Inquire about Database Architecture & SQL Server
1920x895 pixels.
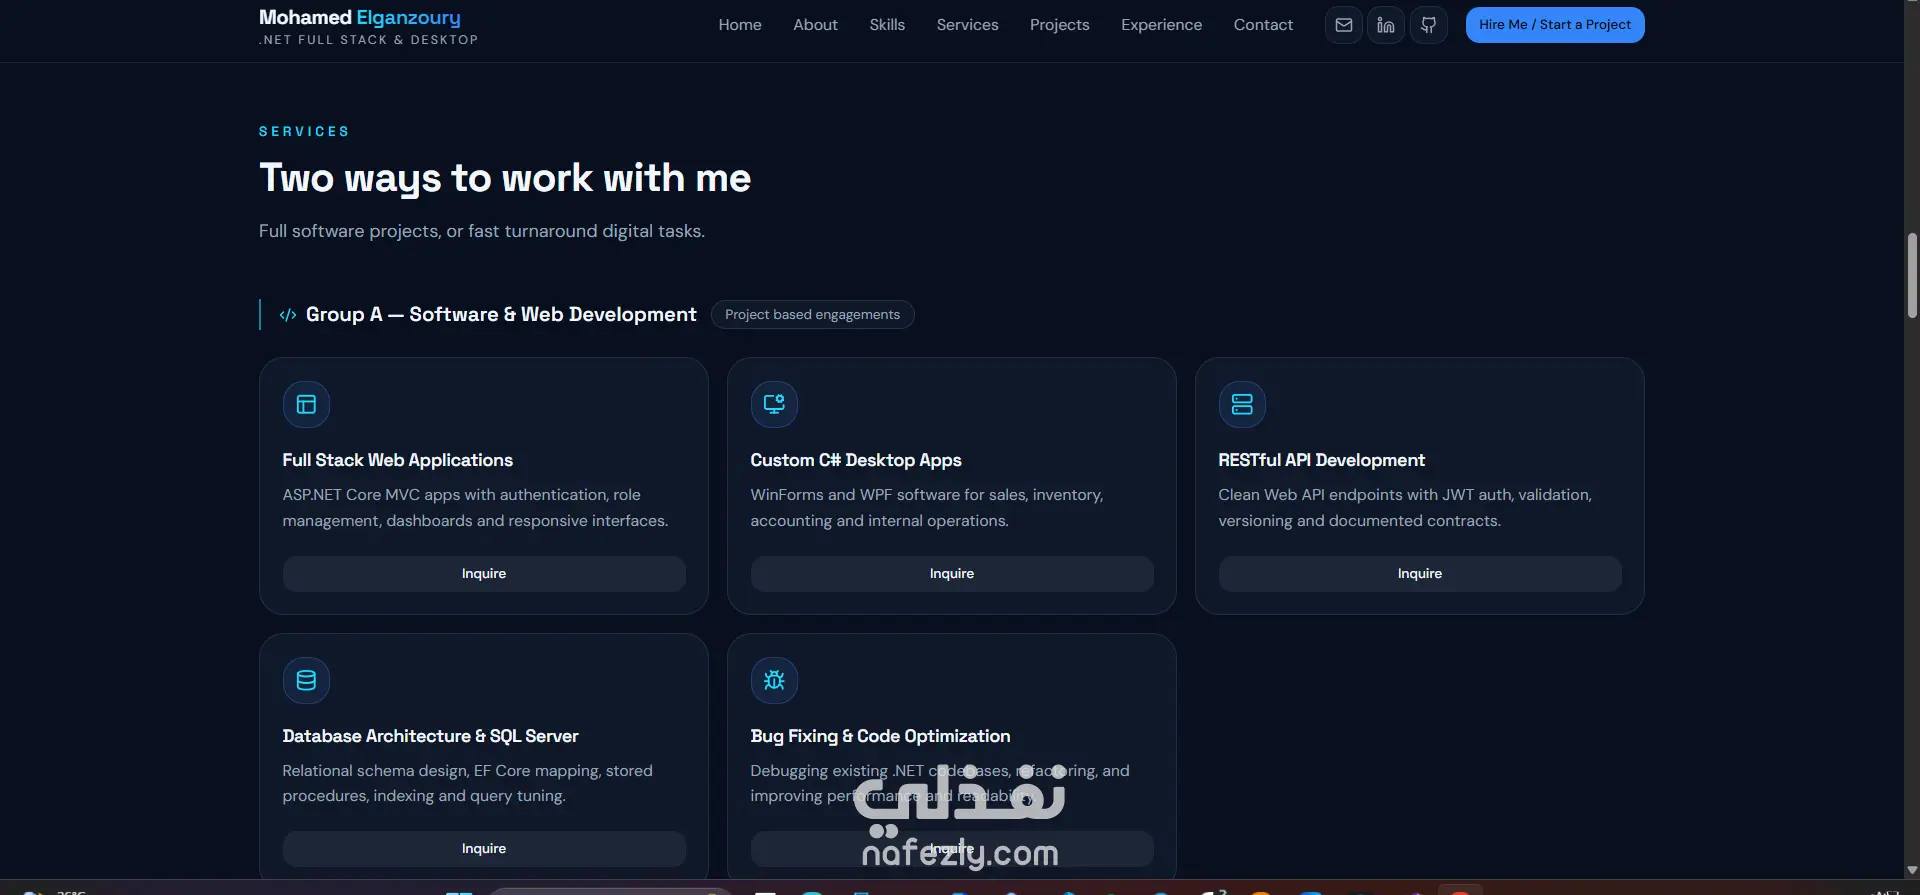click(x=484, y=849)
